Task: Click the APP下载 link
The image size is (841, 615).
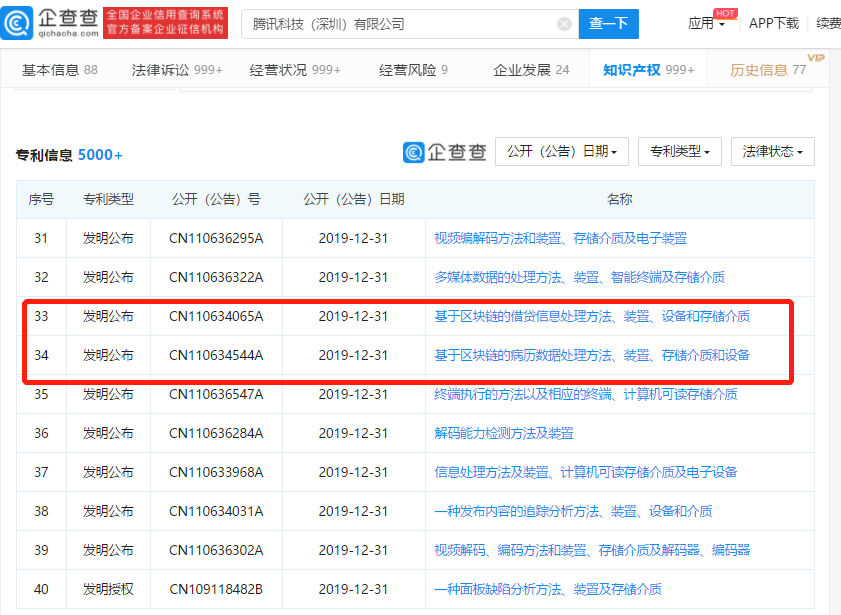Action: pyautogui.click(x=773, y=24)
